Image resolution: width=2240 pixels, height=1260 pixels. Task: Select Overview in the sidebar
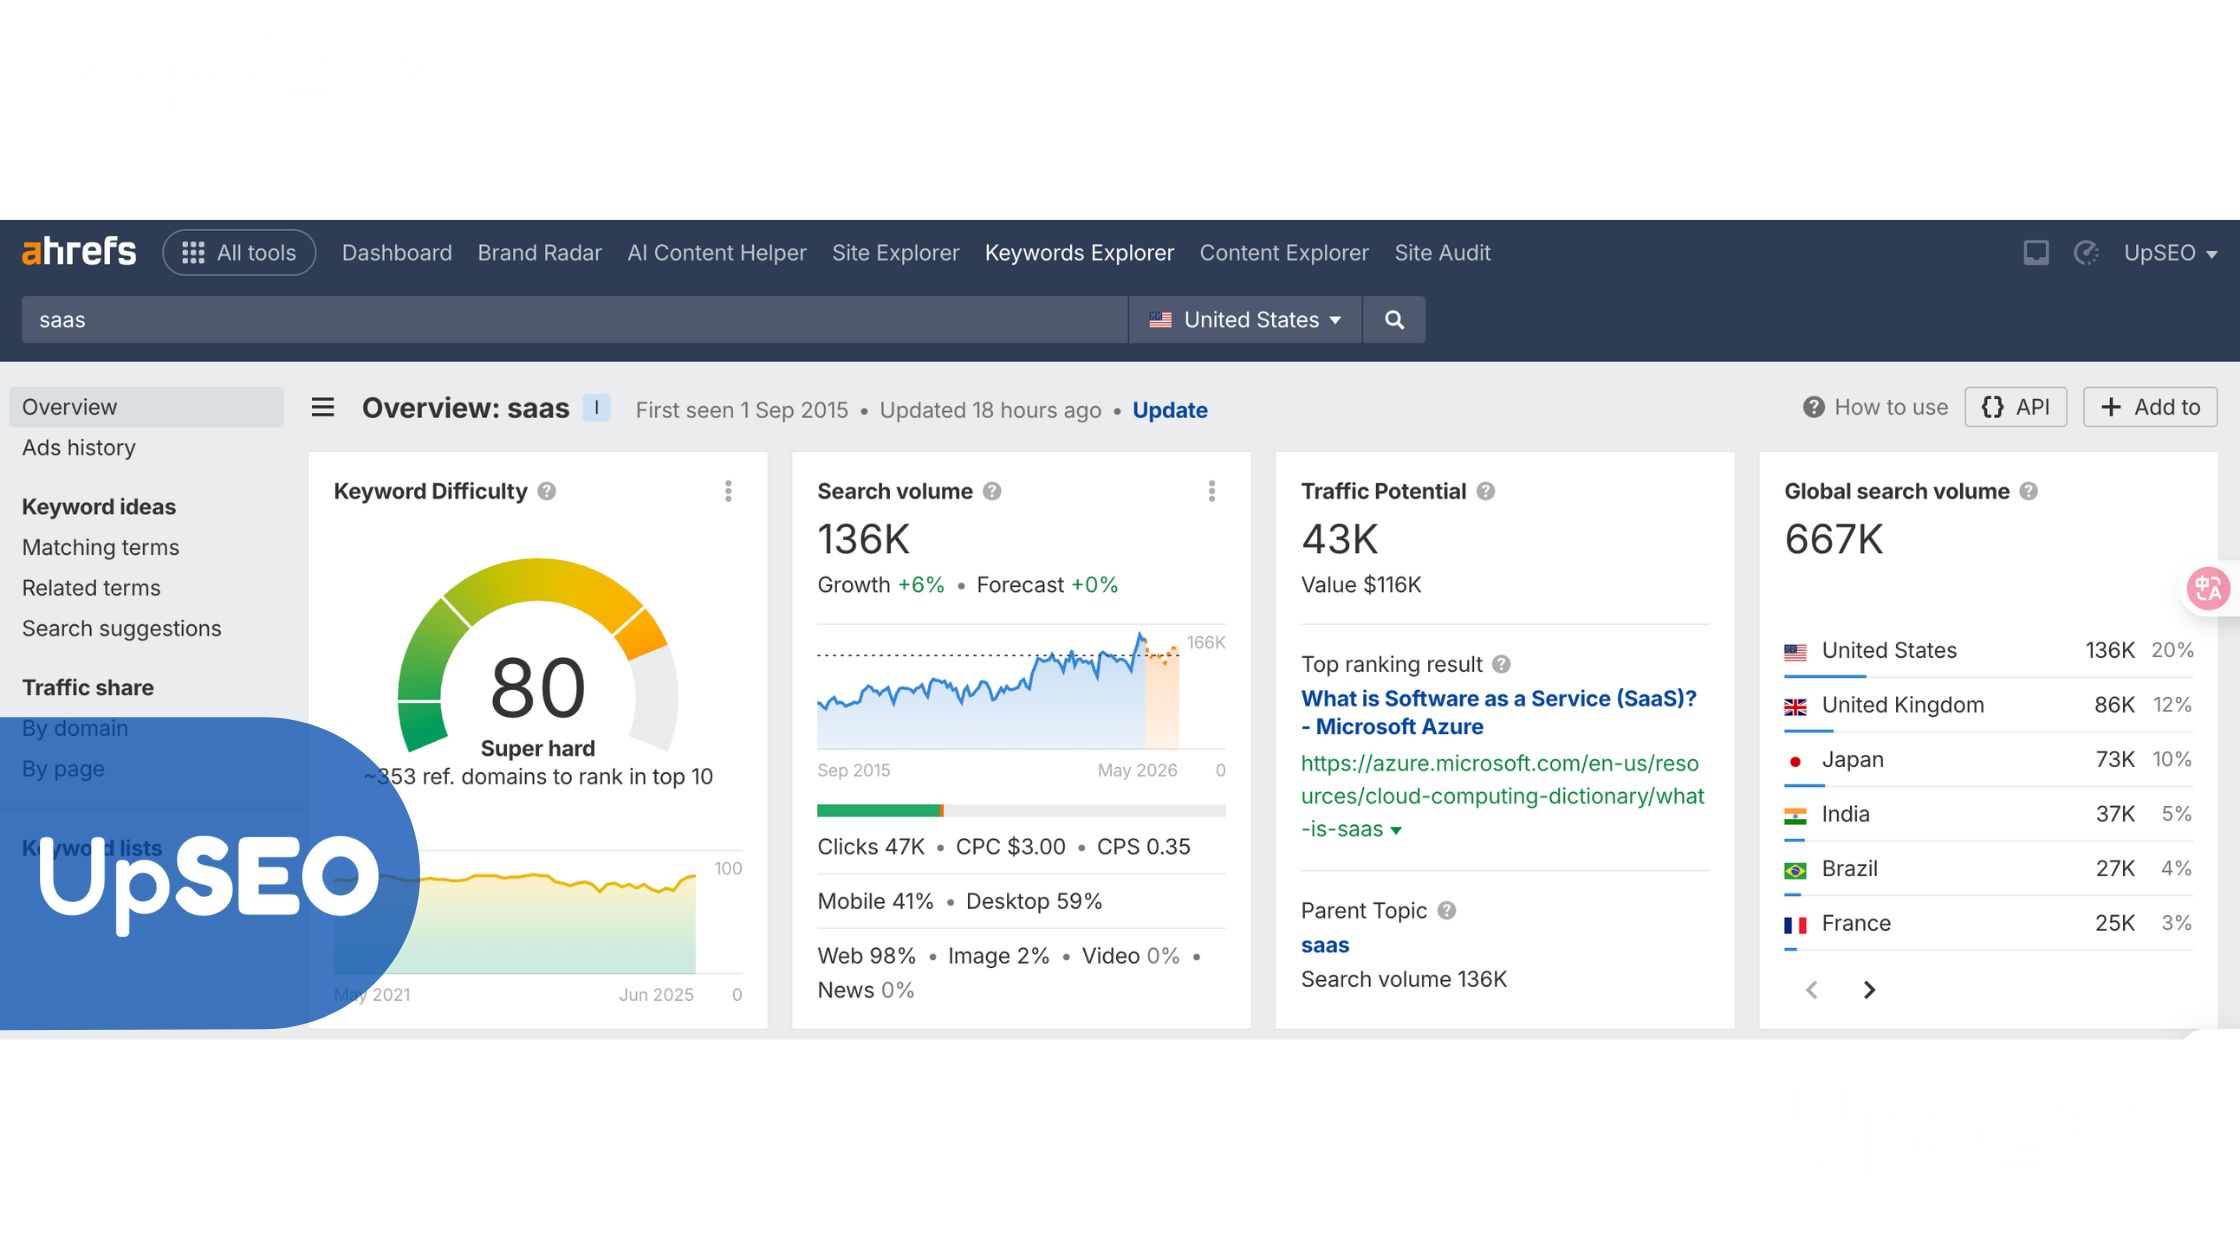click(147, 407)
